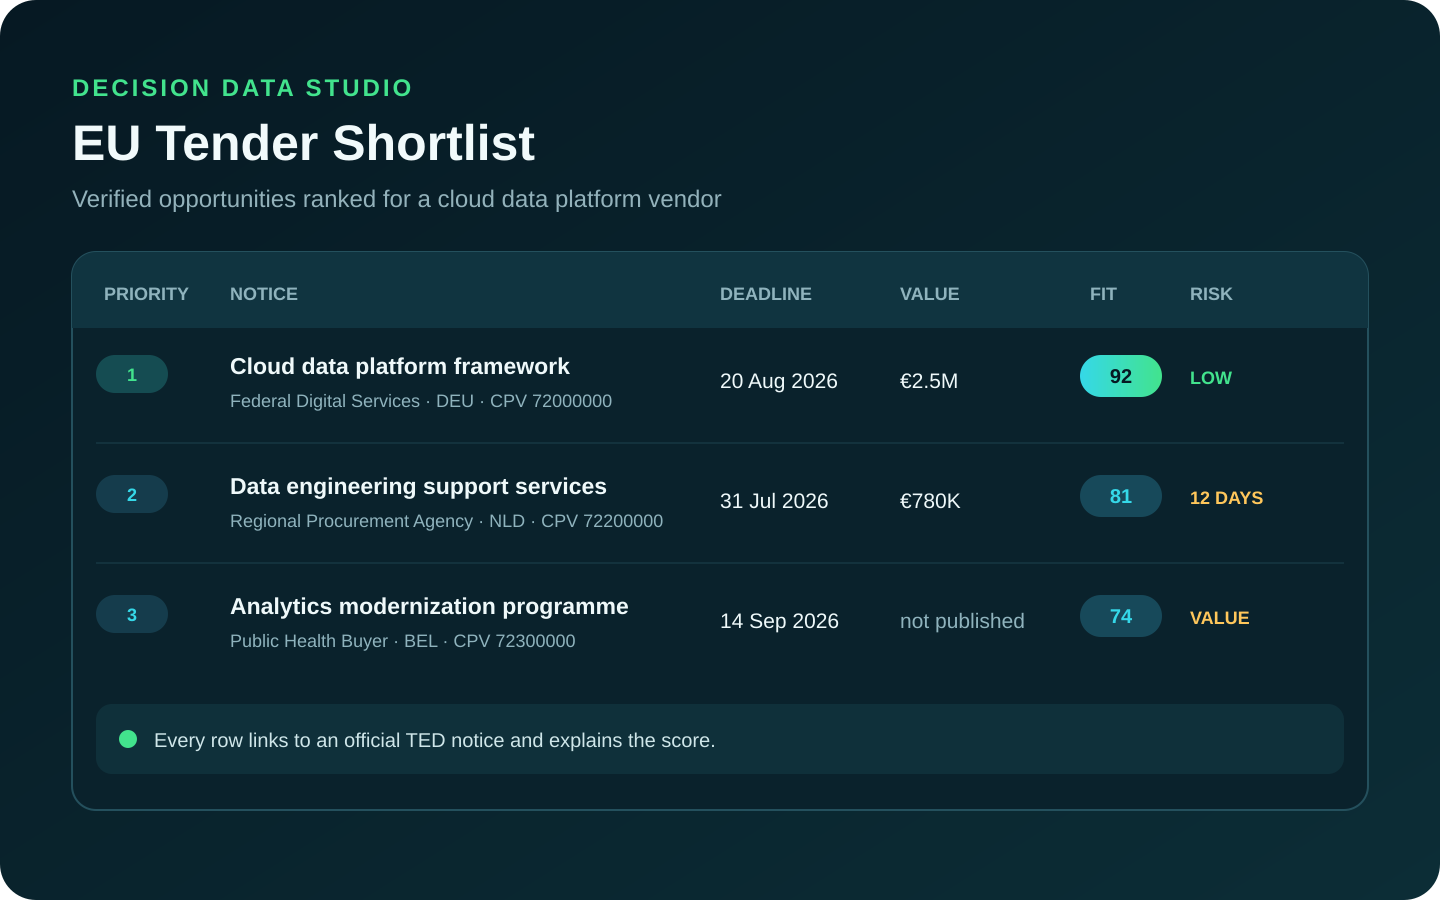
Task: Click the 12 DAYS risk label
Action: pos(1226,498)
